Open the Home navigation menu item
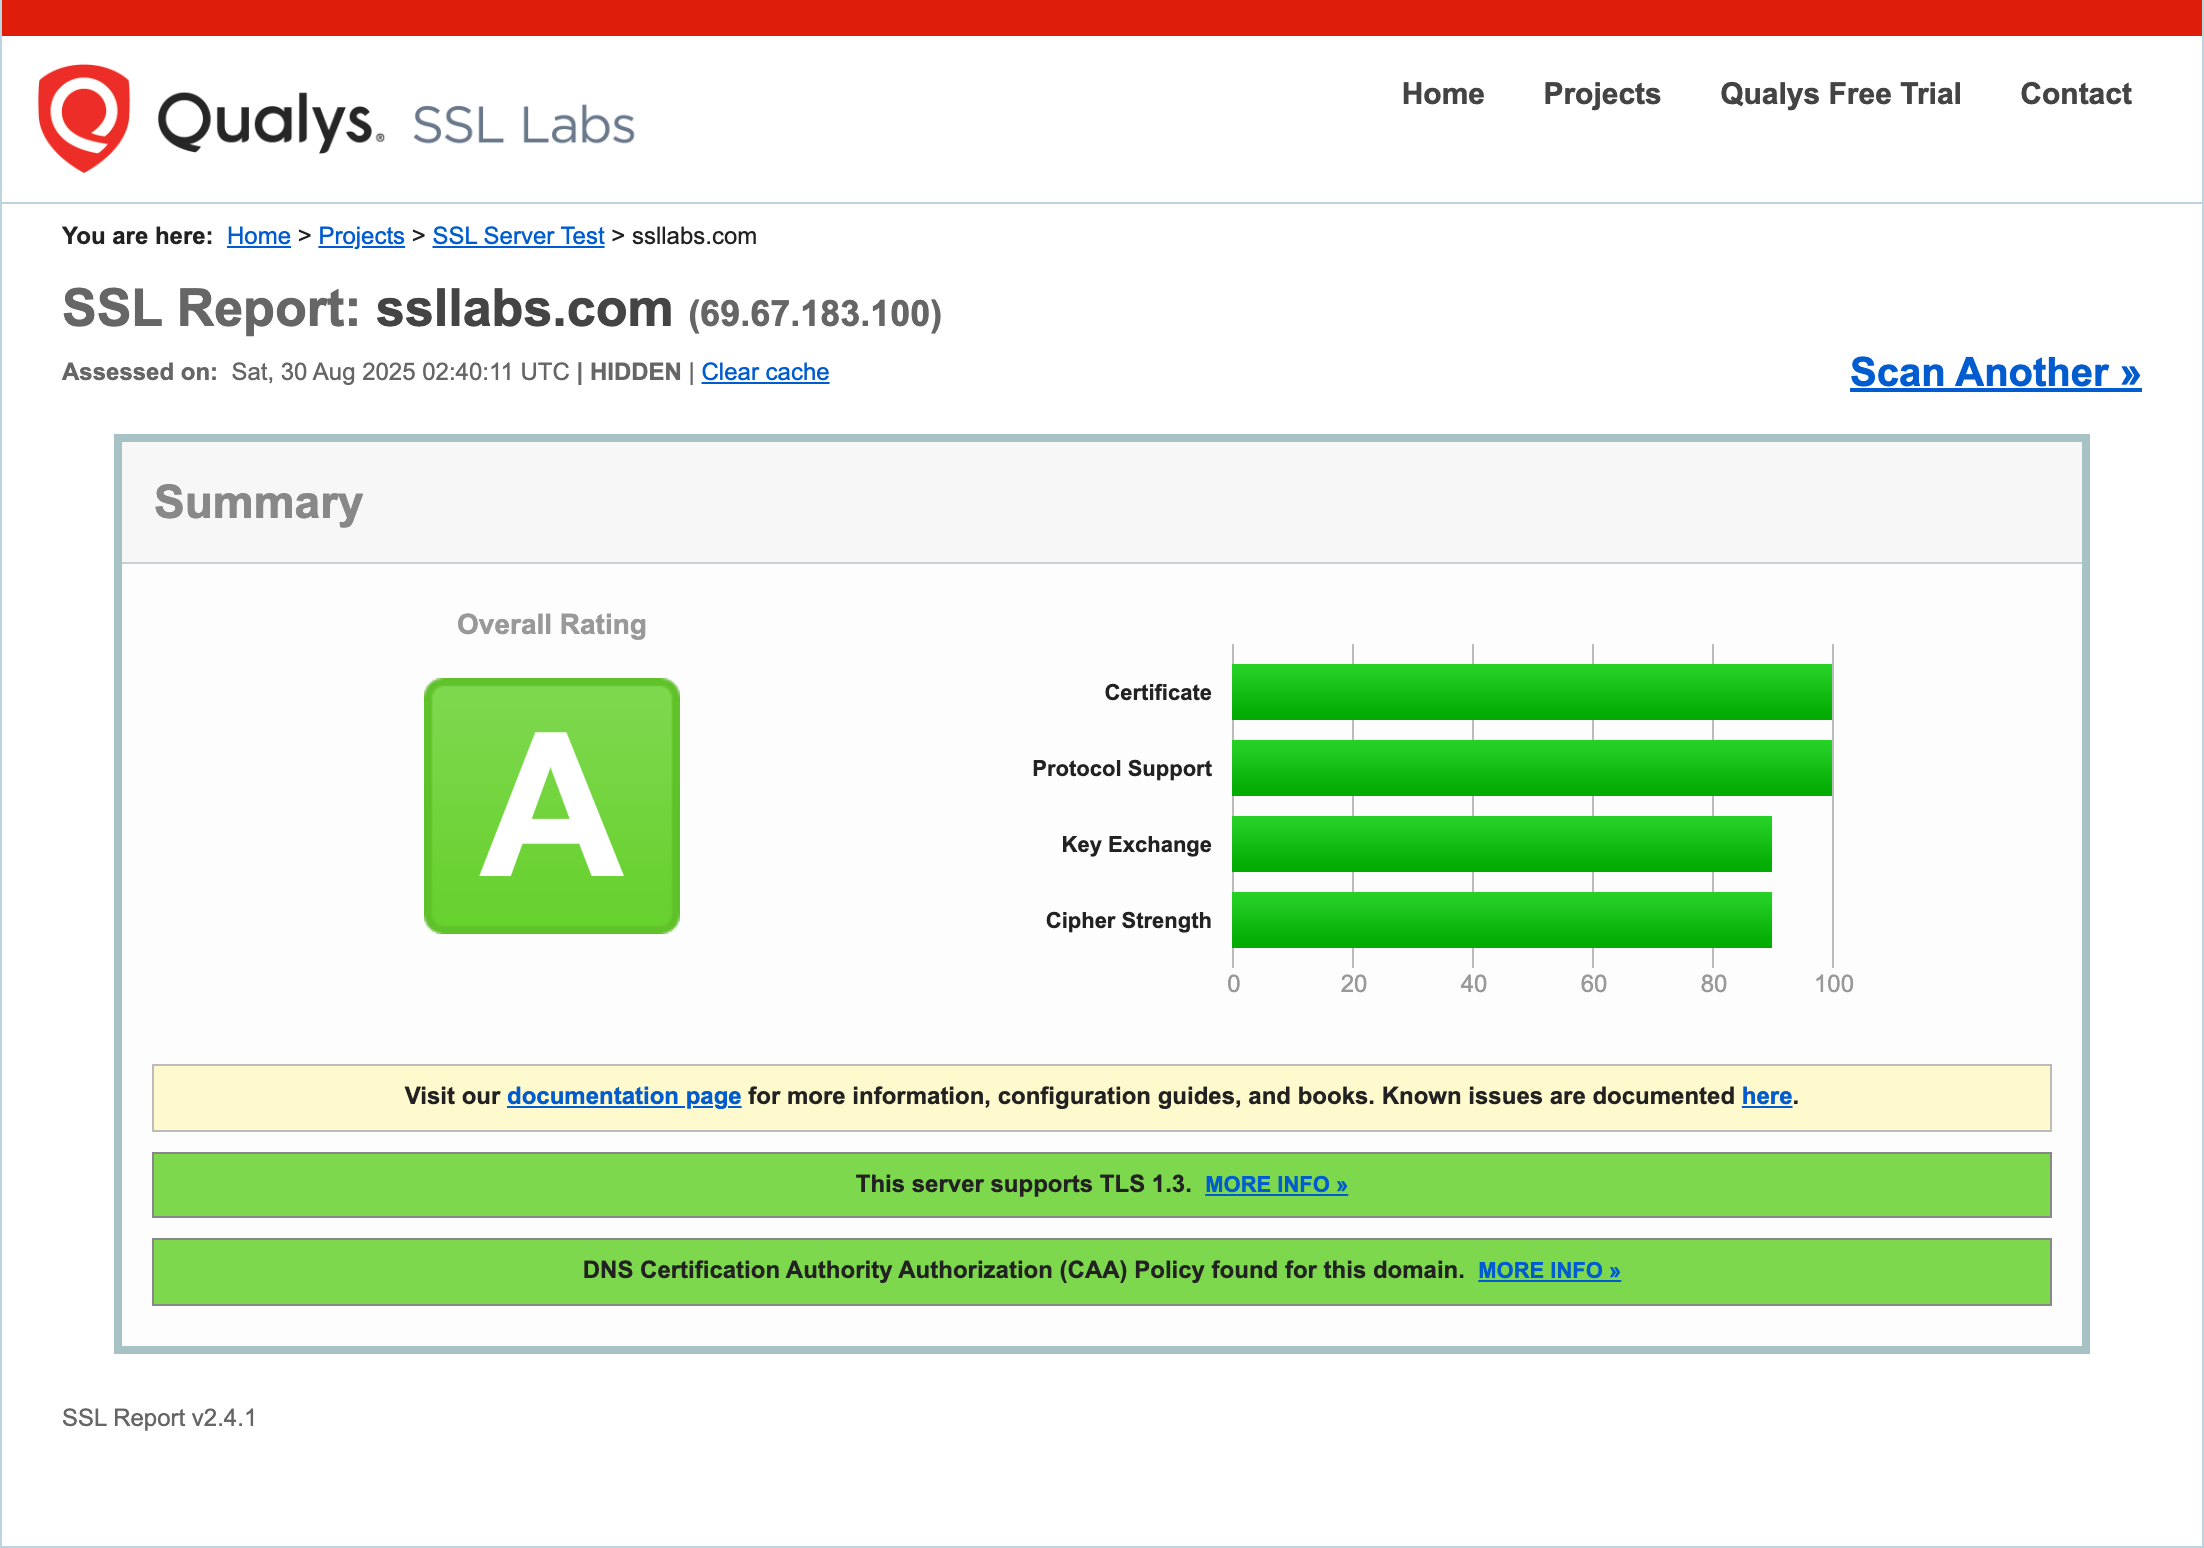 (1442, 94)
